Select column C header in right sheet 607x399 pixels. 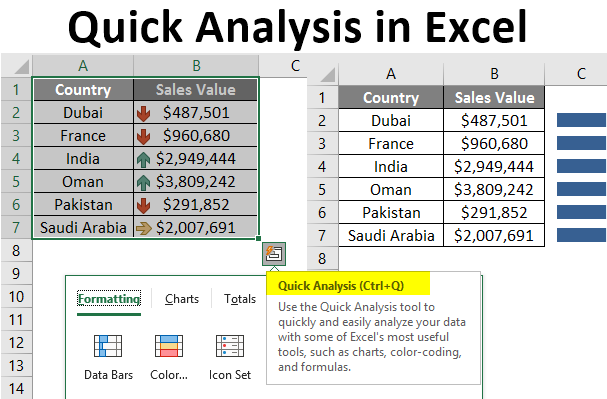click(x=581, y=74)
